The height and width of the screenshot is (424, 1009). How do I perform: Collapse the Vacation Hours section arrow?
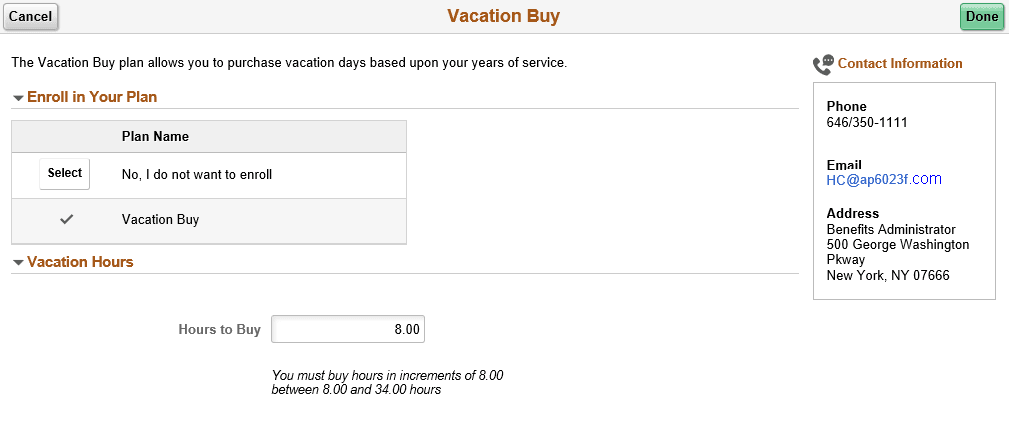pyautogui.click(x=18, y=263)
